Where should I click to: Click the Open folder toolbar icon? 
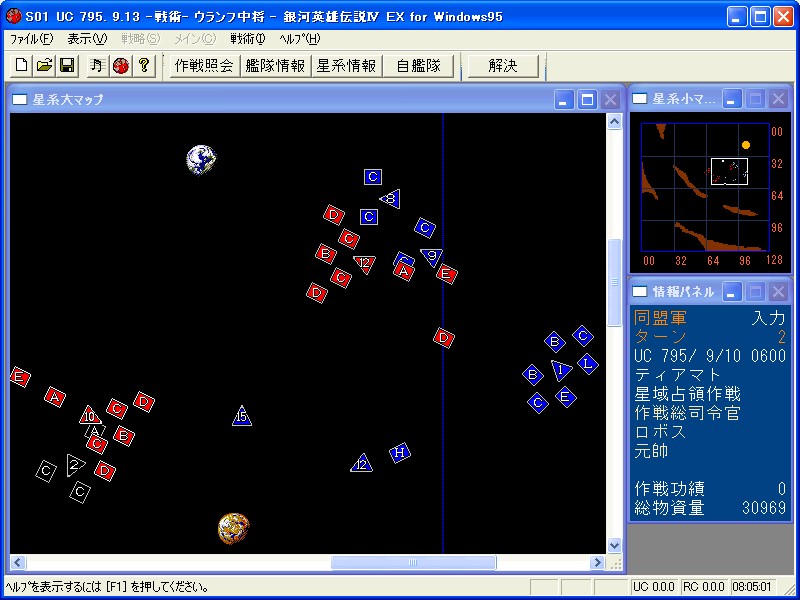click(44, 66)
